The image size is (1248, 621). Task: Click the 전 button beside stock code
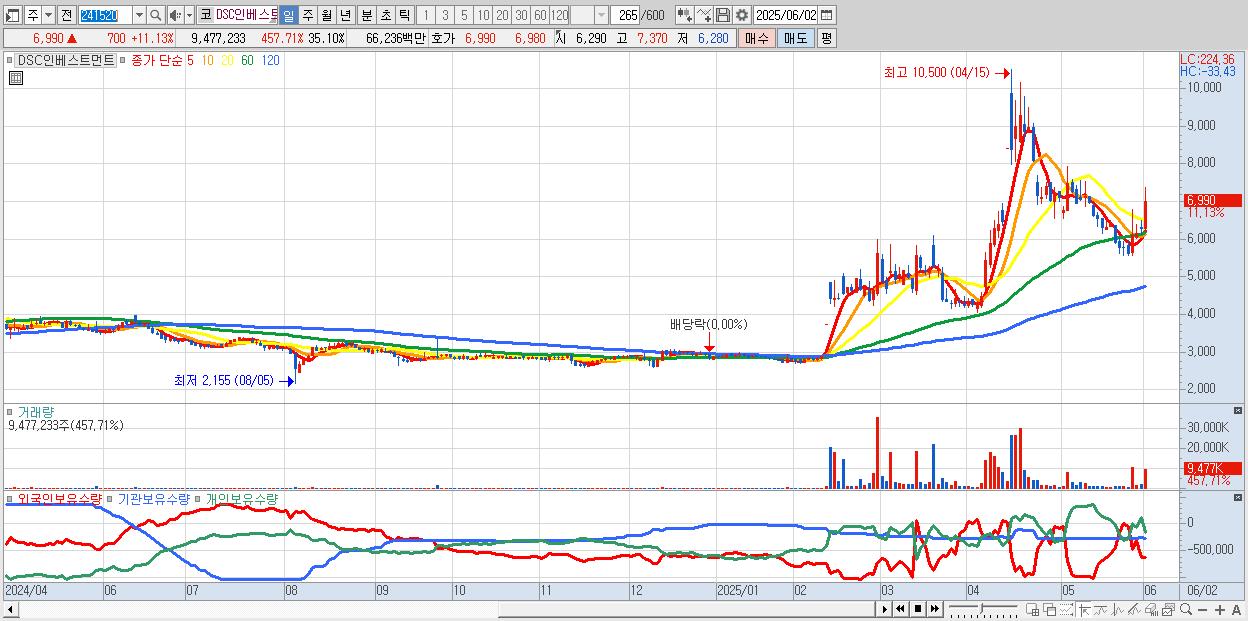pyautogui.click(x=66, y=16)
